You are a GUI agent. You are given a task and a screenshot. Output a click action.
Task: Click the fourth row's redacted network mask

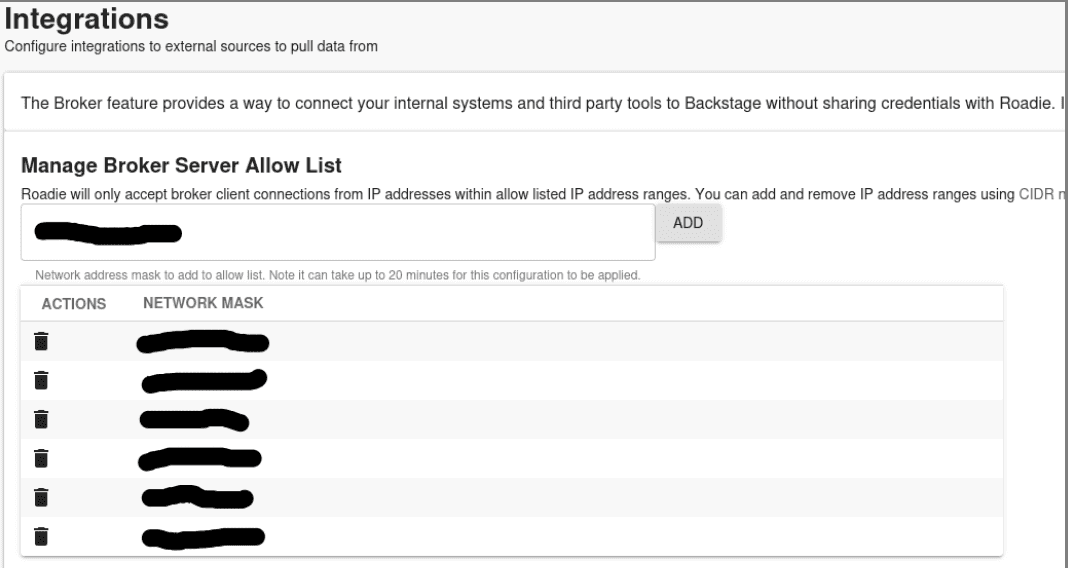(200, 459)
